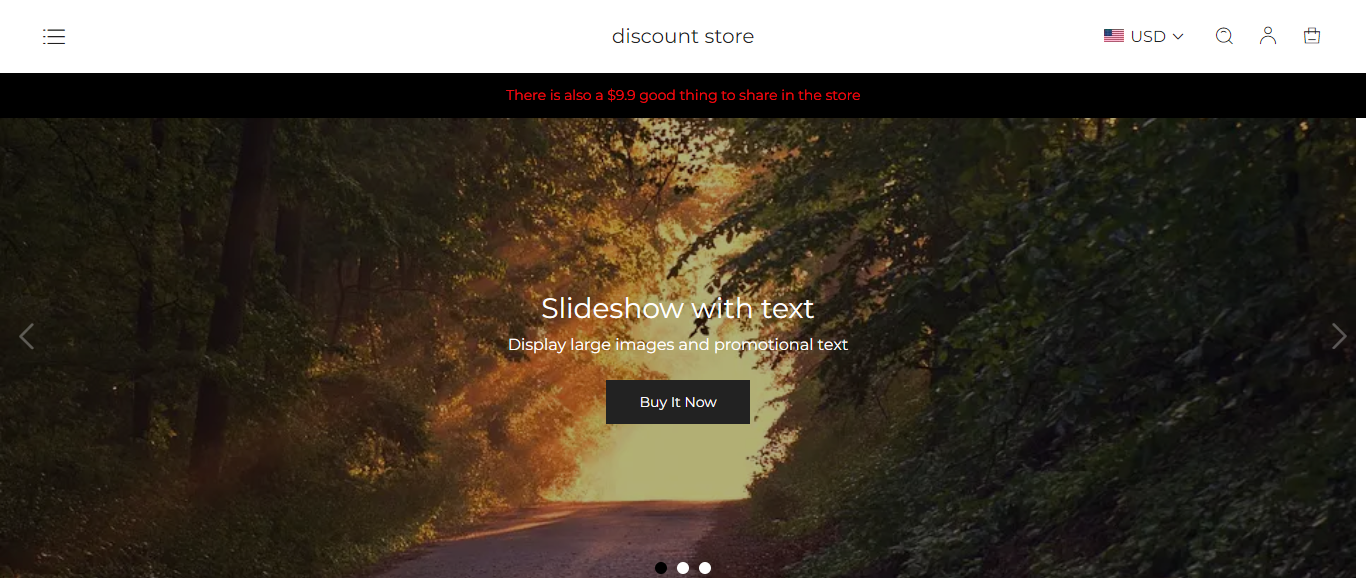The width and height of the screenshot is (1366, 578).
Task: Open the hamburger navigation menu
Action: 54,37
